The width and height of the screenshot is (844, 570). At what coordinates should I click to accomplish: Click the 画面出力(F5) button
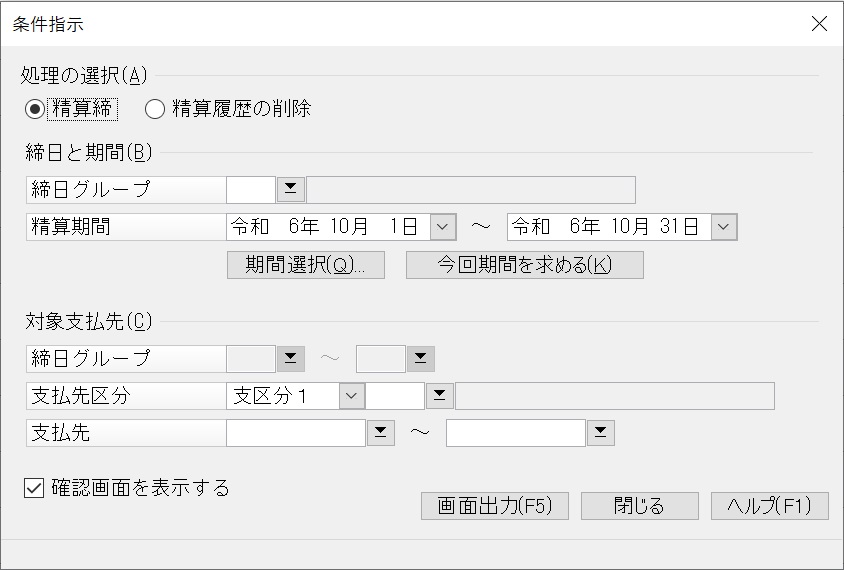pyautogui.click(x=495, y=506)
